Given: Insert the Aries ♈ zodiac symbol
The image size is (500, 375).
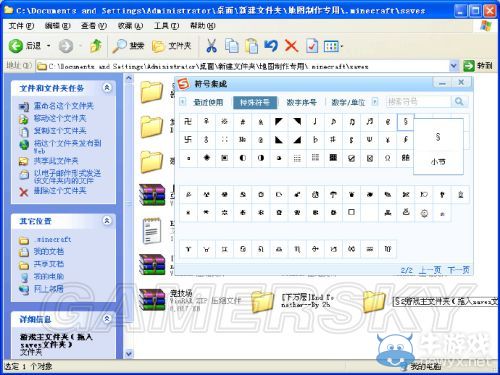Looking at the screenshot, I should pos(188,249).
